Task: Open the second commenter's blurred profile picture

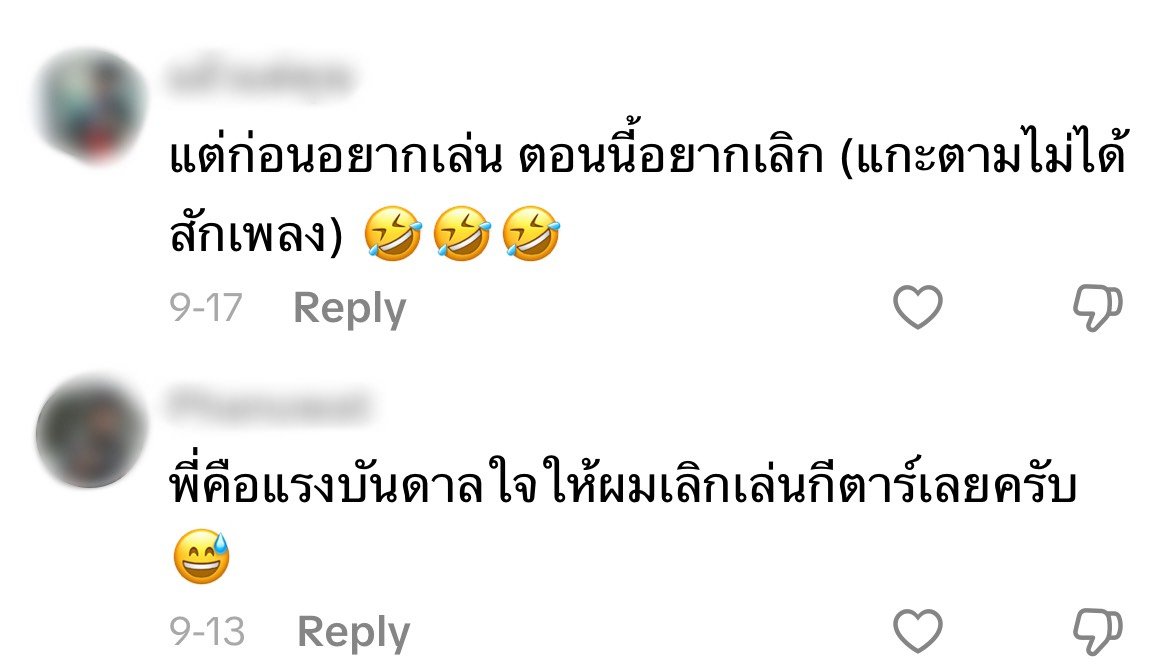Action: pos(91,432)
